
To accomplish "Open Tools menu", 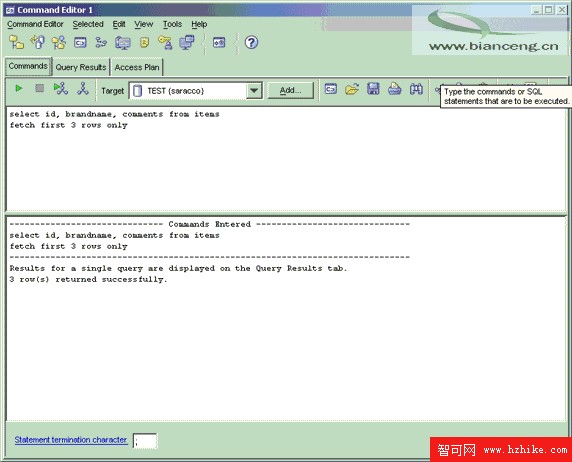I will coord(172,24).
